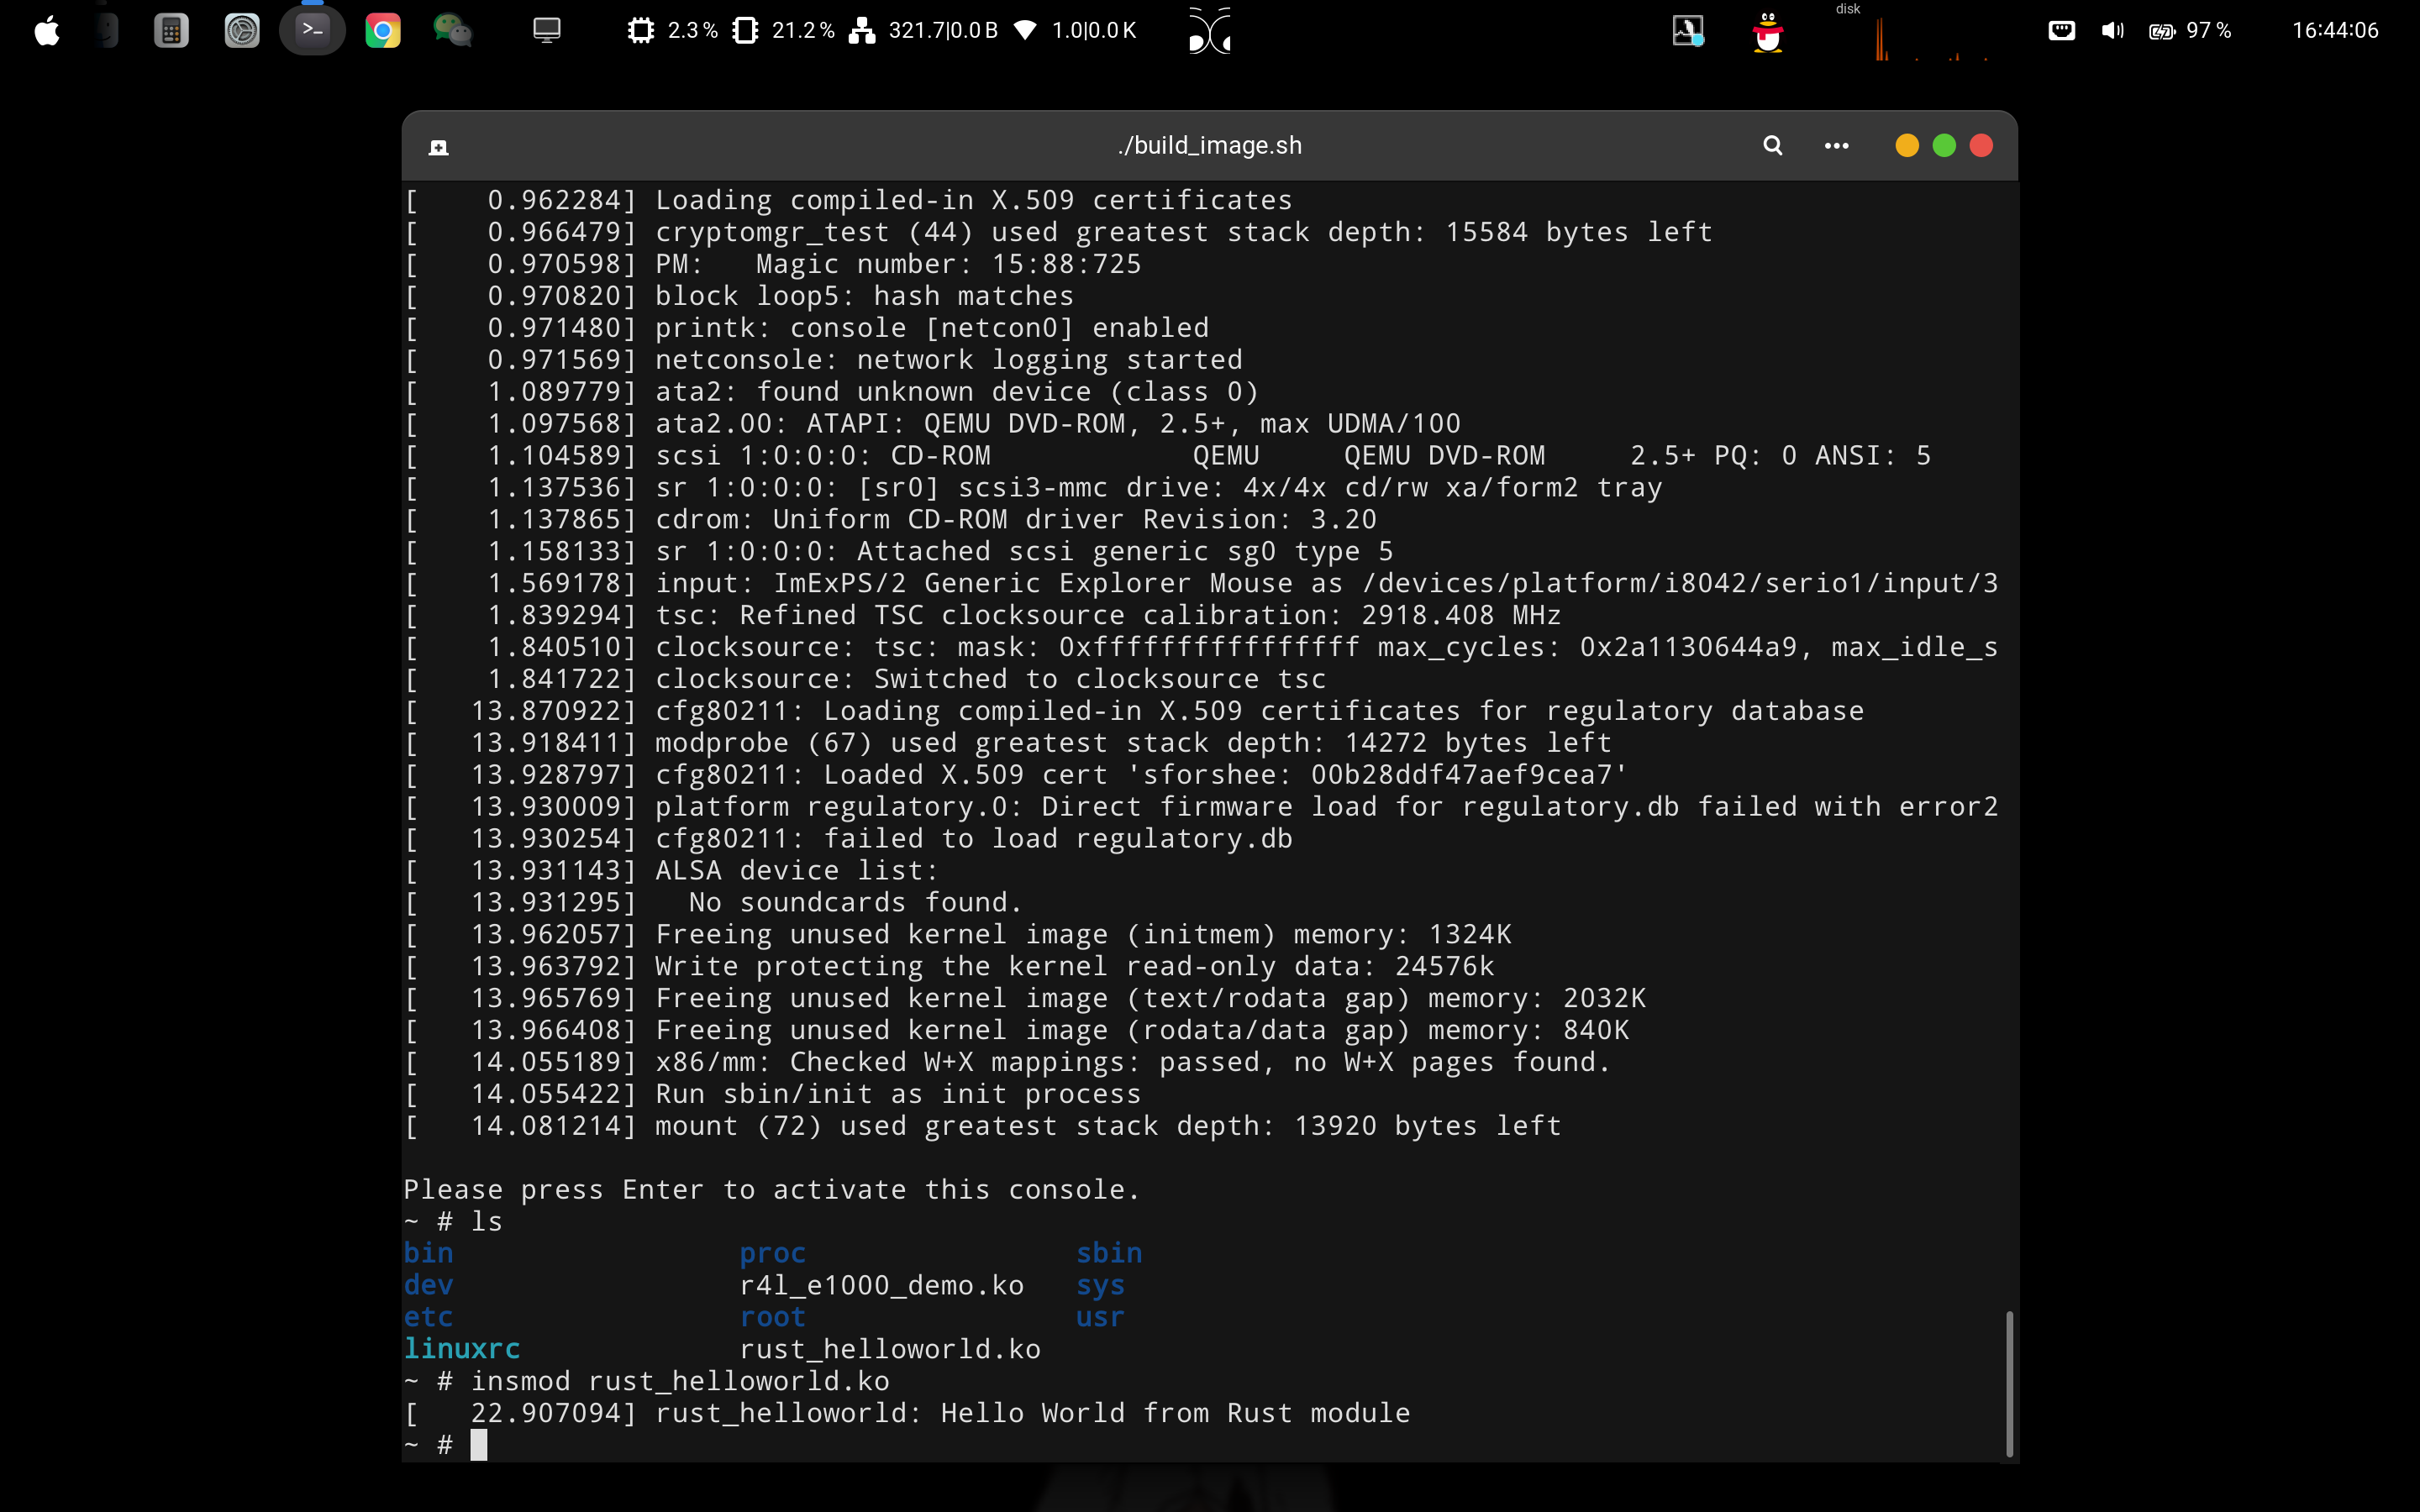Click 'usr' directory in ls output
Image resolution: width=2420 pixels, height=1512 pixels.
tap(1100, 1317)
